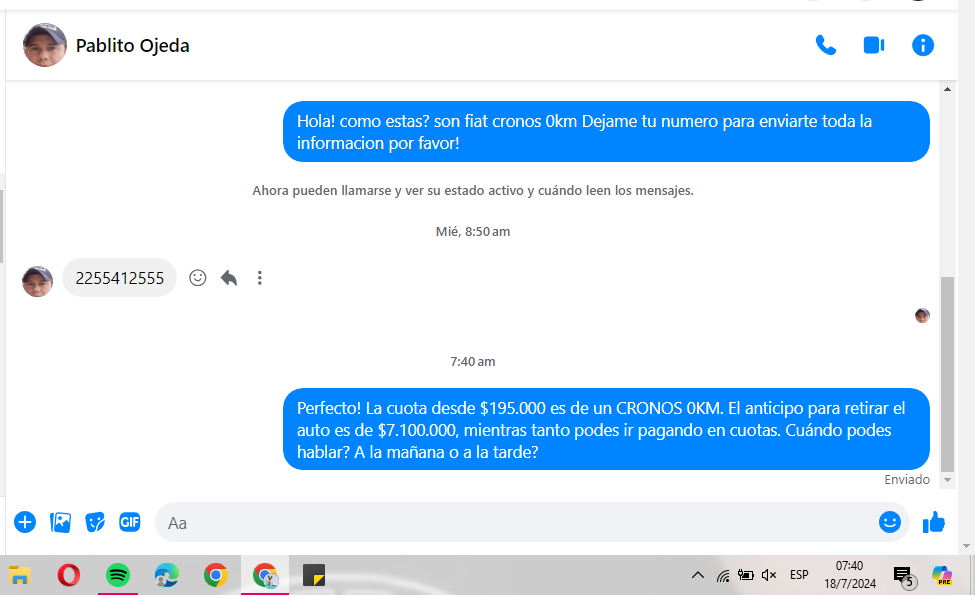
Task: Start a voice call with Pablito Ojeda
Action: pos(825,45)
